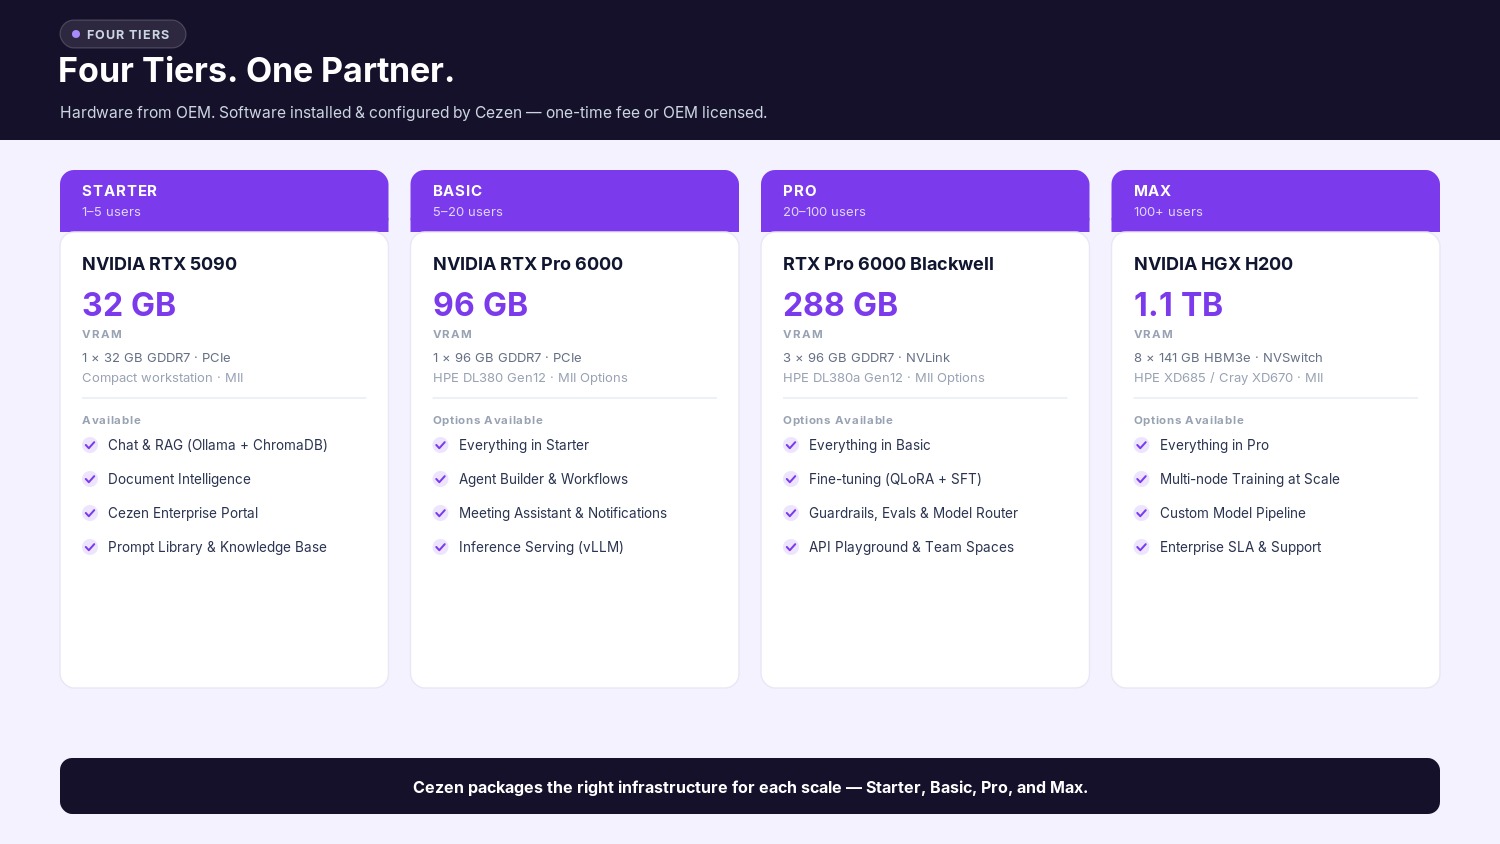Image resolution: width=1500 pixels, height=844 pixels.
Task: Click the 'Chat & RAG (Ollama + ChromaDB)' text
Action: [218, 445]
